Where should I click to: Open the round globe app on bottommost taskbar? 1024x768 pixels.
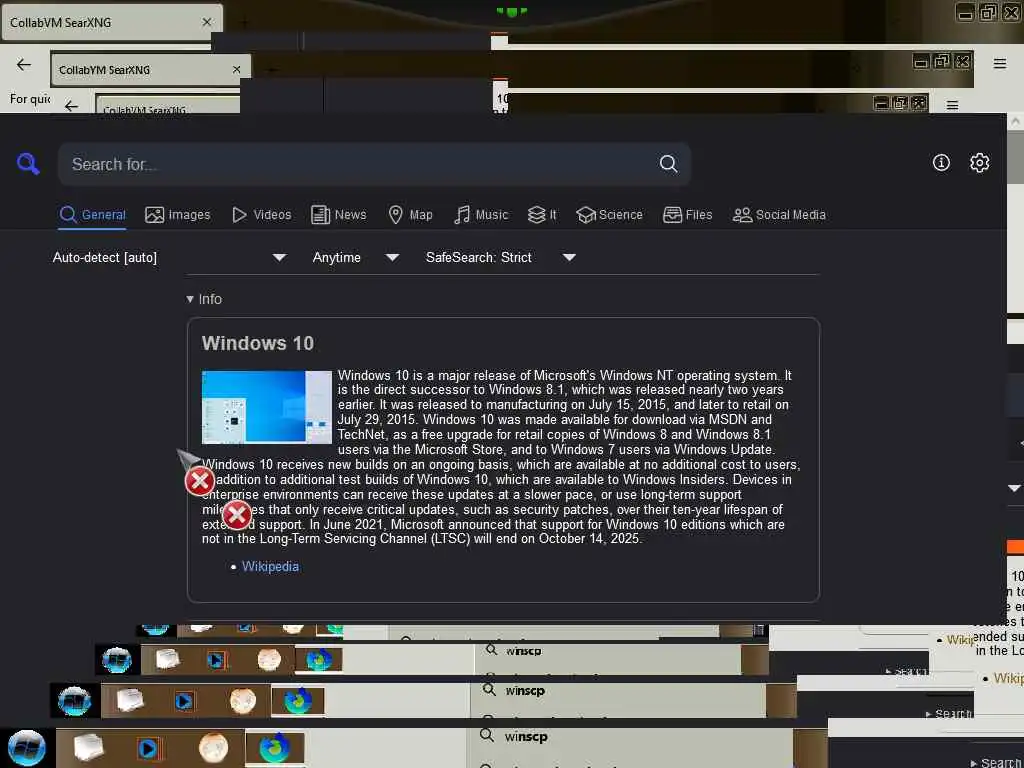[x=214, y=748]
